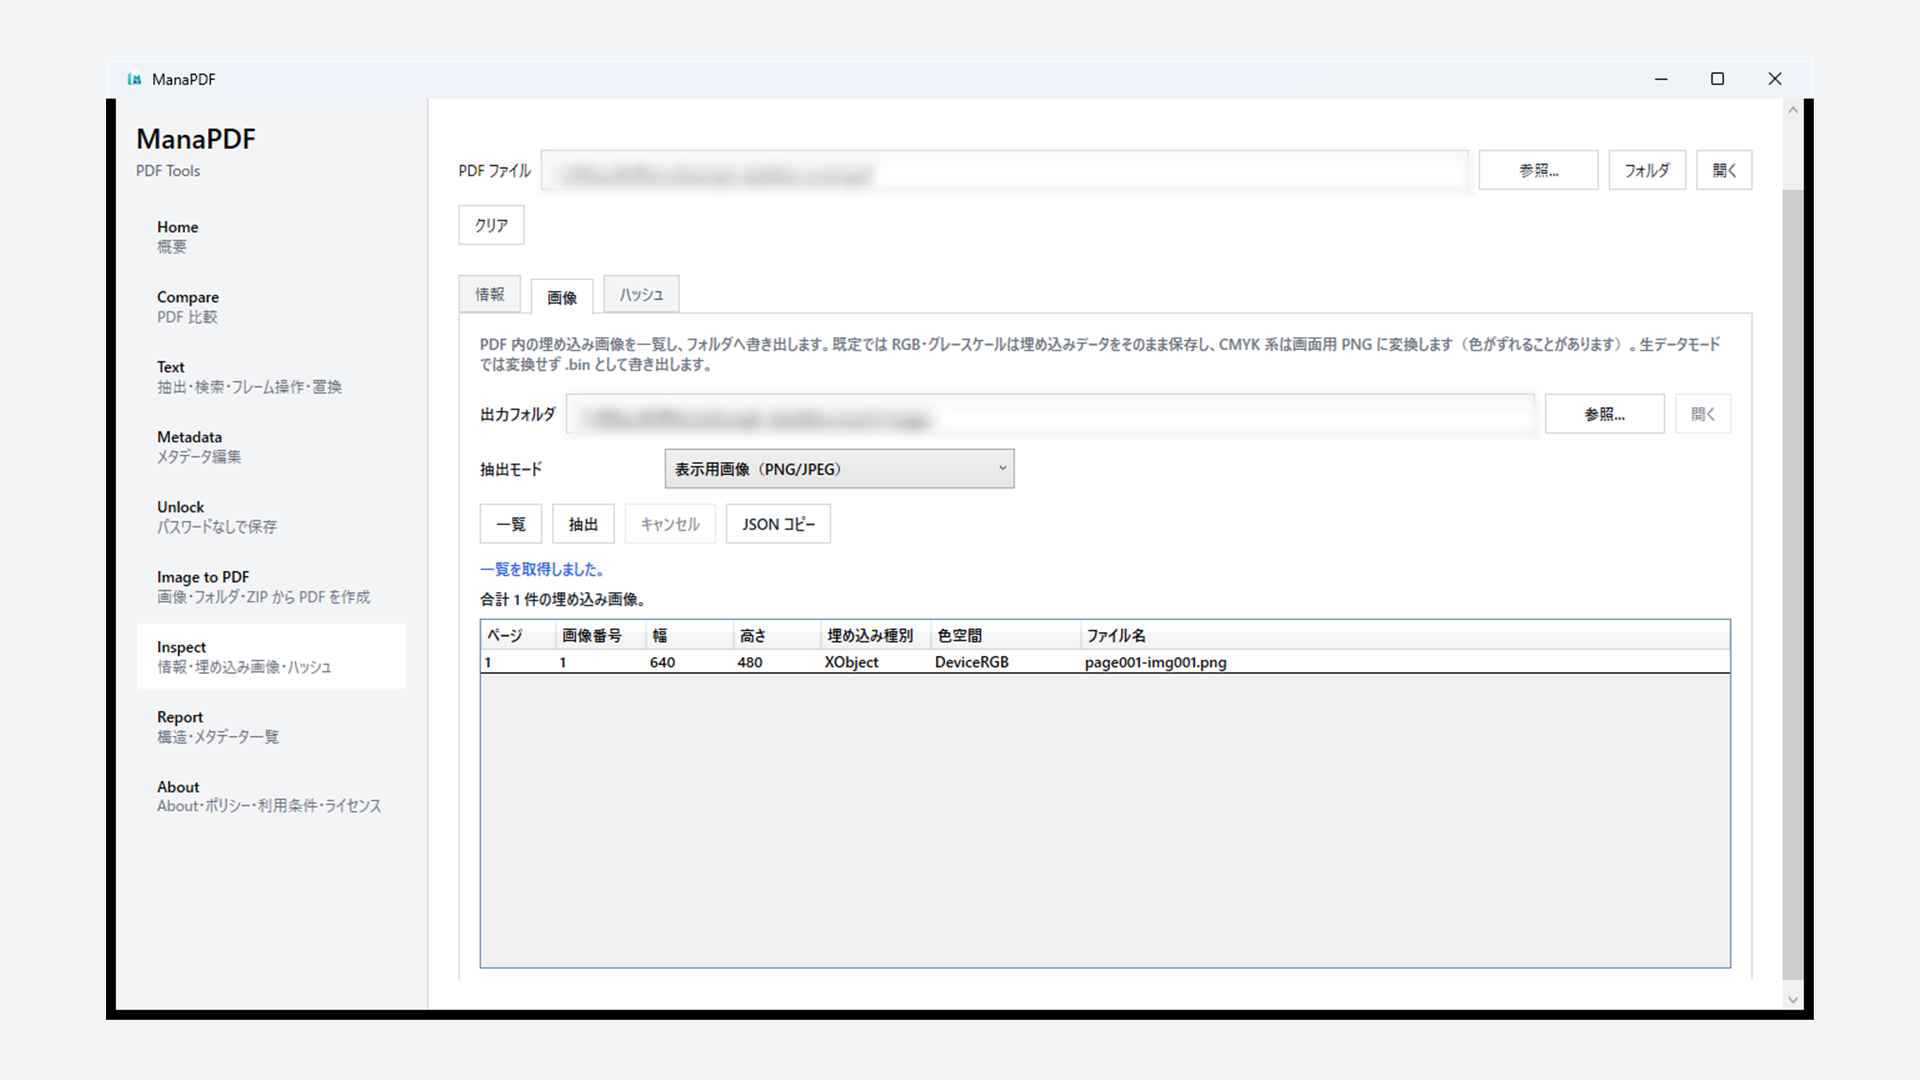Screen dimensions: 1920x1080
Task: Click the フォルダ button
Action: coord(1647,170)
